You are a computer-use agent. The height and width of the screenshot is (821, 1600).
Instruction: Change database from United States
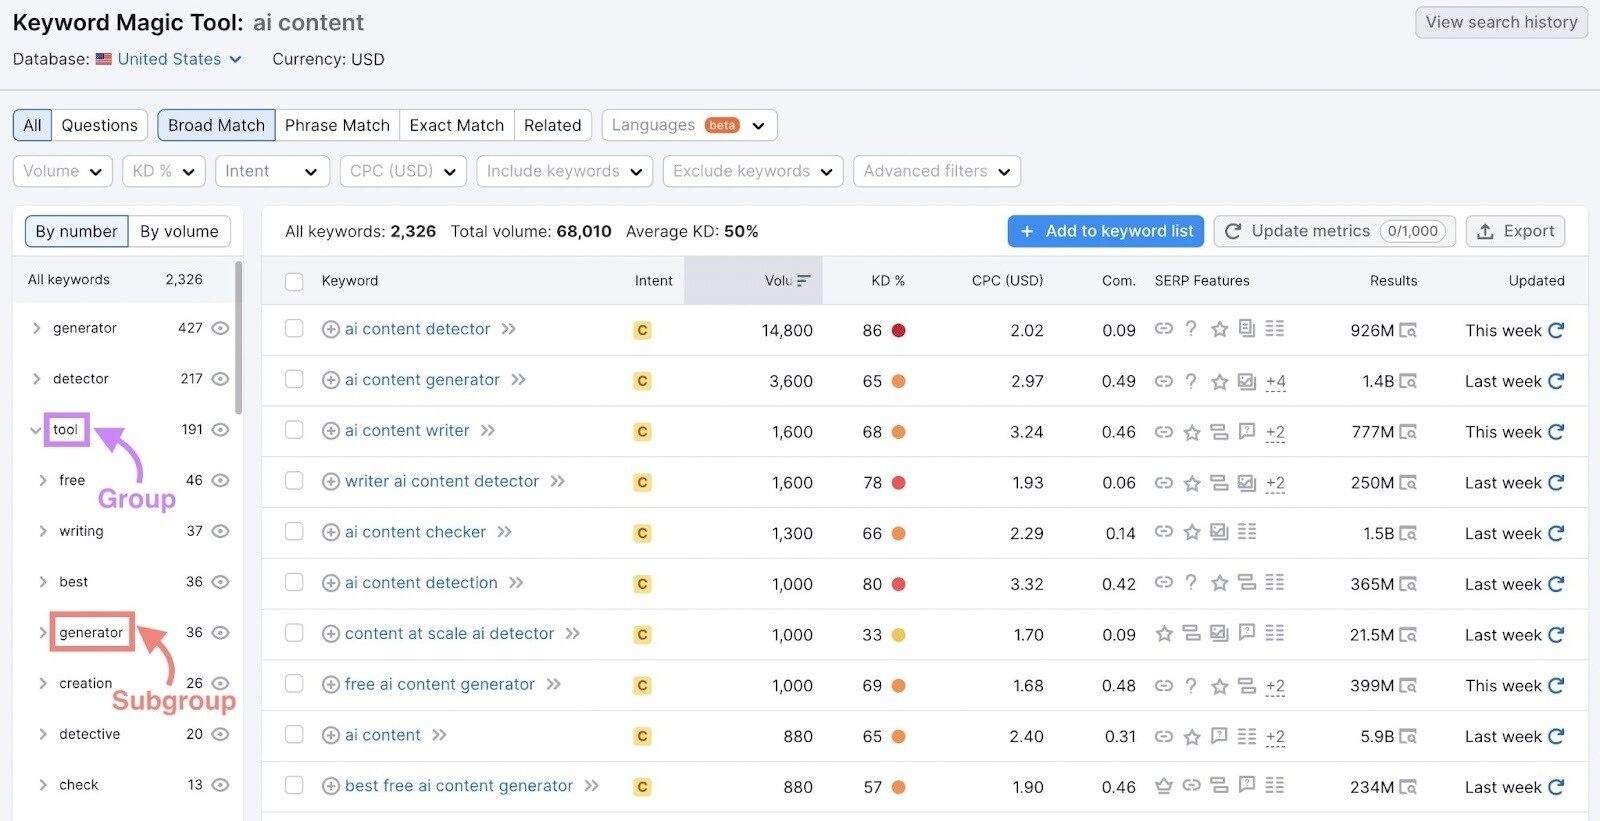point(180,59)
